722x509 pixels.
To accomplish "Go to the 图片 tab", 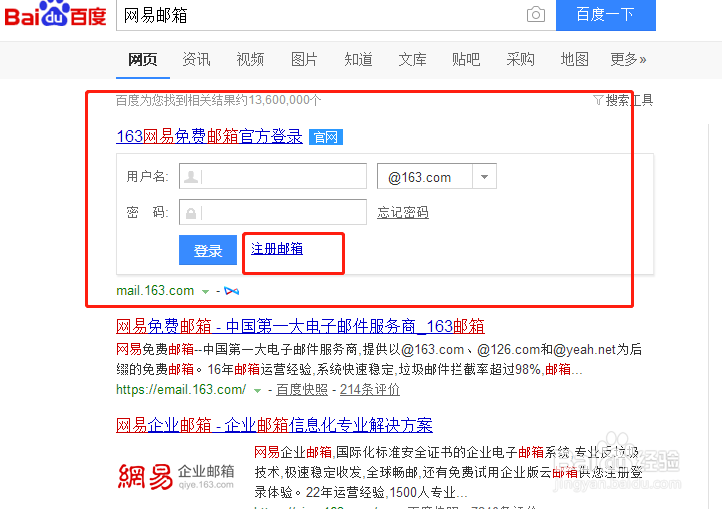I will pos(304,59).
